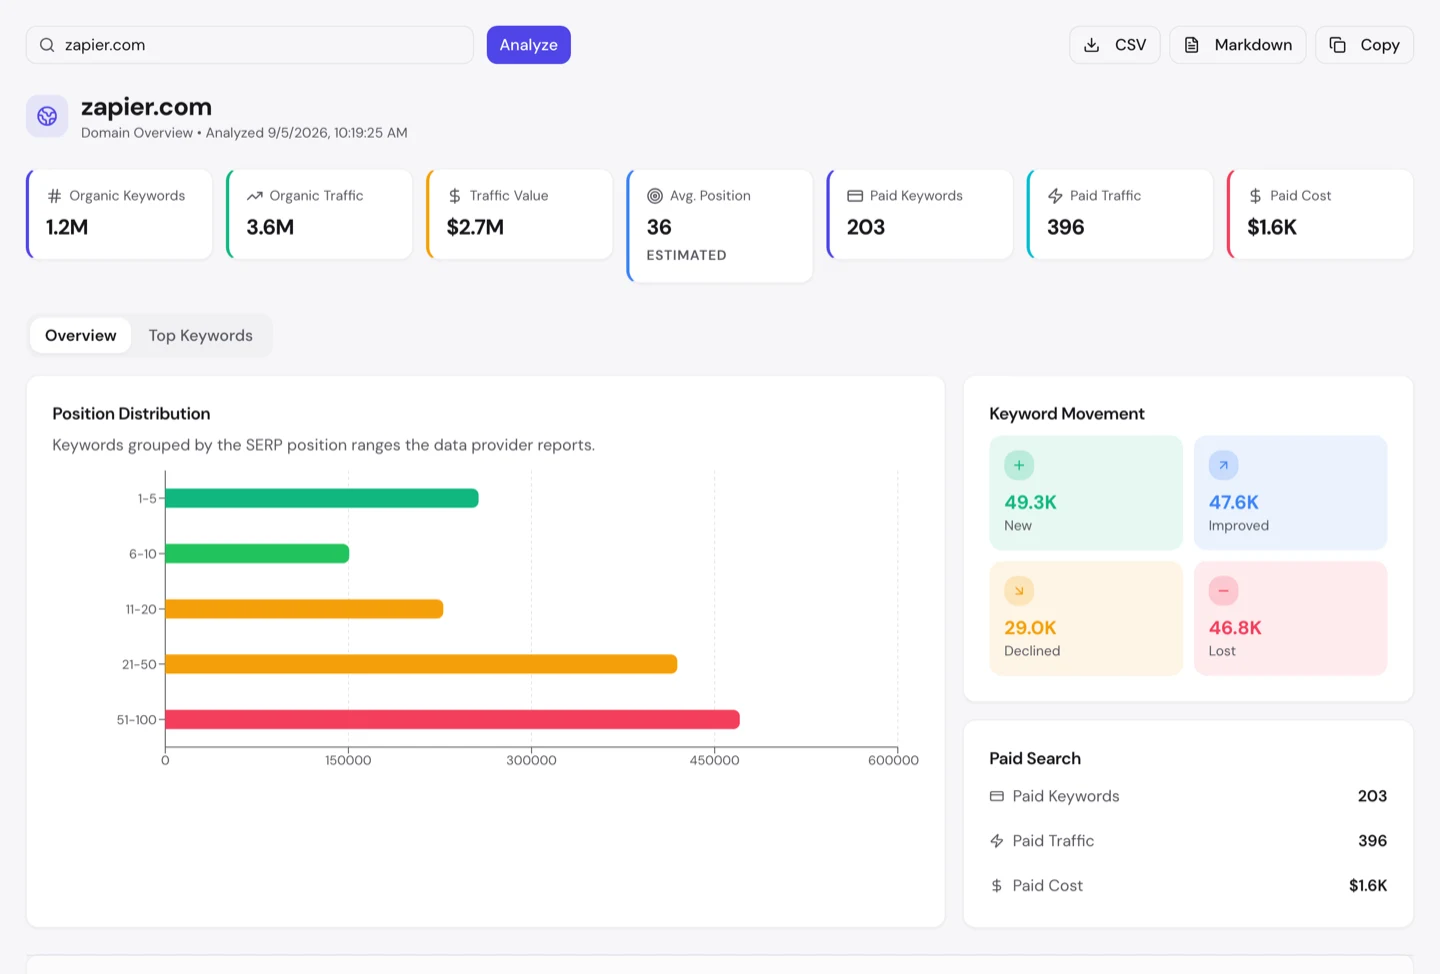Click the 396 value in Paid Search panel
This screenshot has height=974, width=1440.
(1372, 841)
